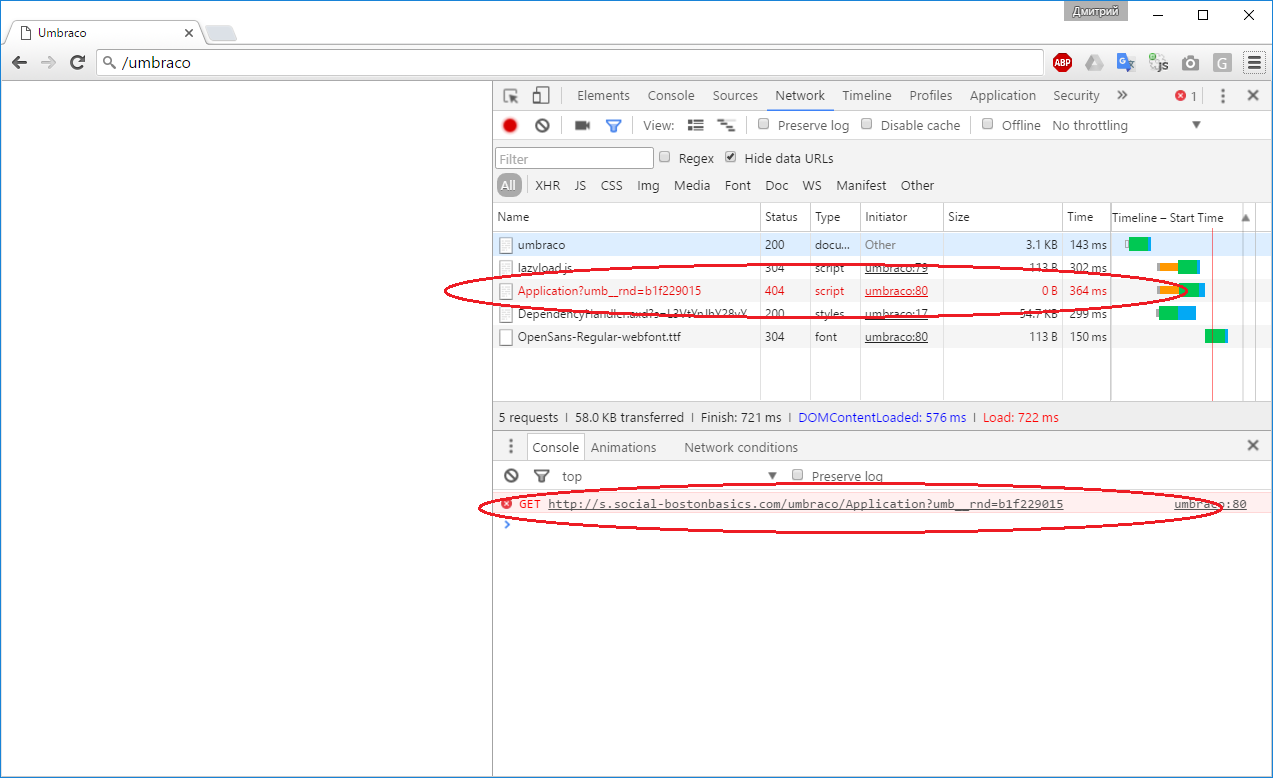This screenshot has height=778, width=1273.
Task: Focus the browser address bar
Action: [570, 63]
